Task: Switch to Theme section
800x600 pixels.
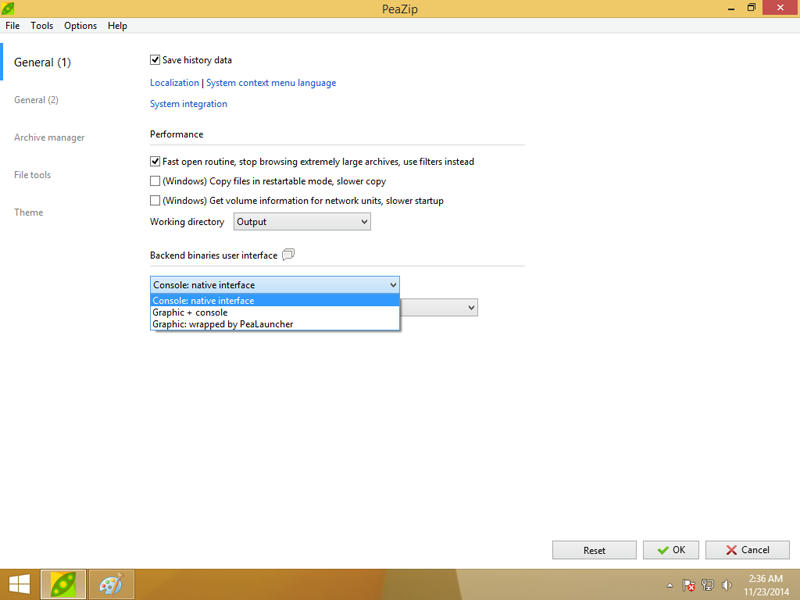Action: point(29,212)
